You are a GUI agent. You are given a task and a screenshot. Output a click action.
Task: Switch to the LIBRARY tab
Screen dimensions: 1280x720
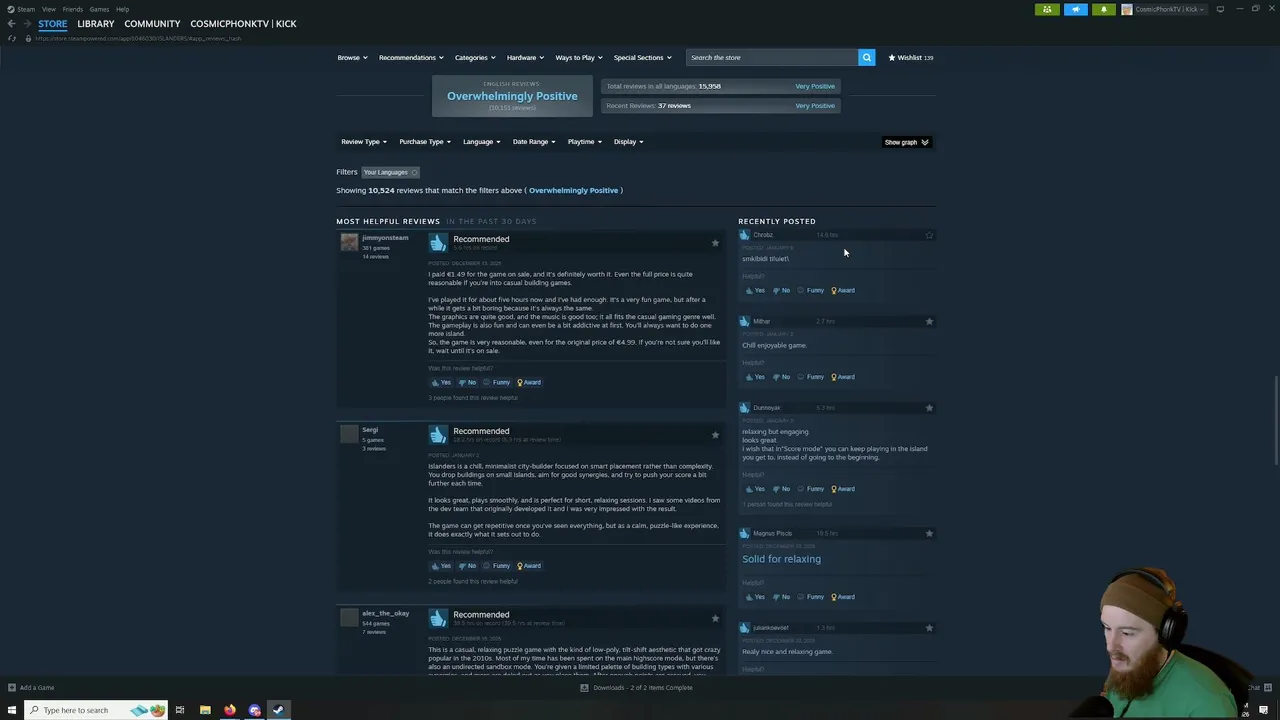(96, 24)
